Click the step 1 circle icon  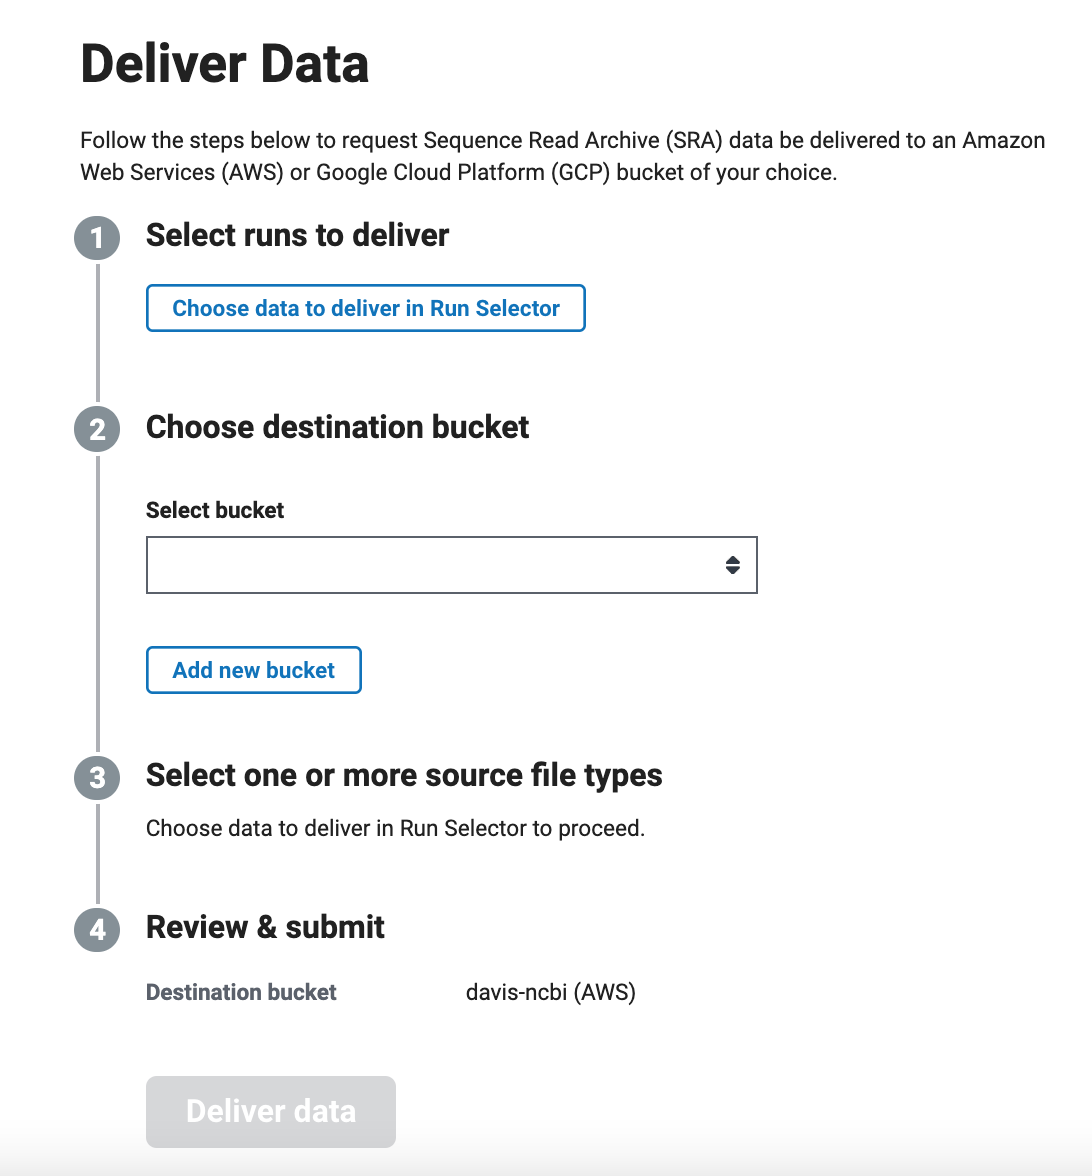point(97,238)
